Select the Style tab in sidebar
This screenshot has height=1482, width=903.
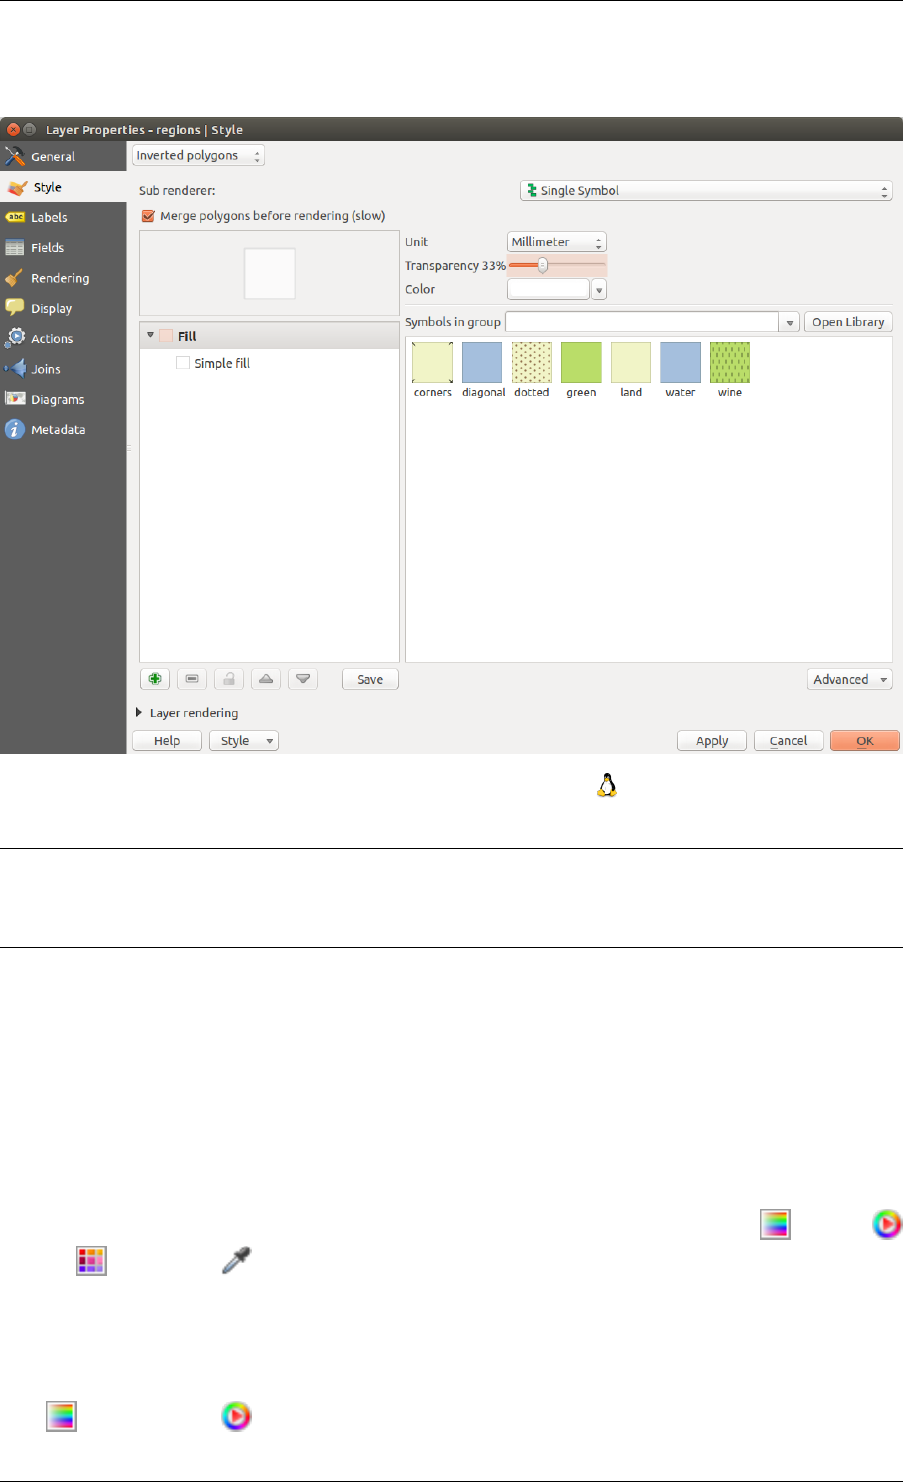pyautogui.click(x=63, y=187)
